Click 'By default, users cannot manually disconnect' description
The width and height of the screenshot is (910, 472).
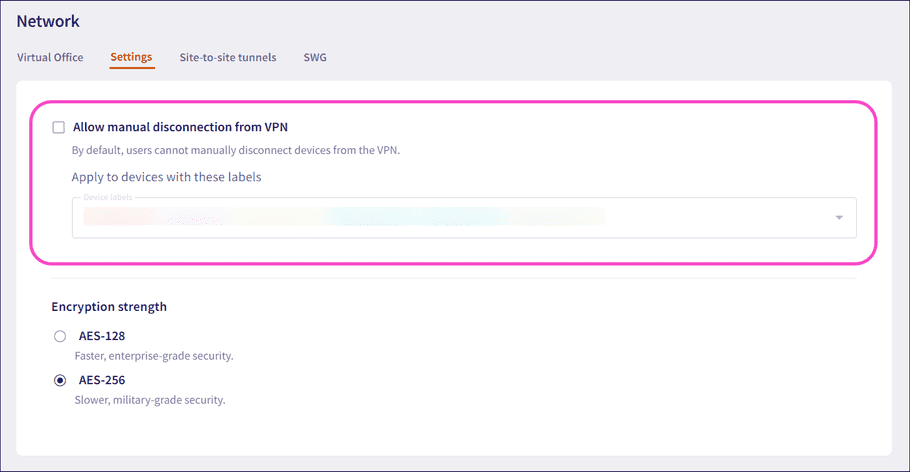point(236,150)
